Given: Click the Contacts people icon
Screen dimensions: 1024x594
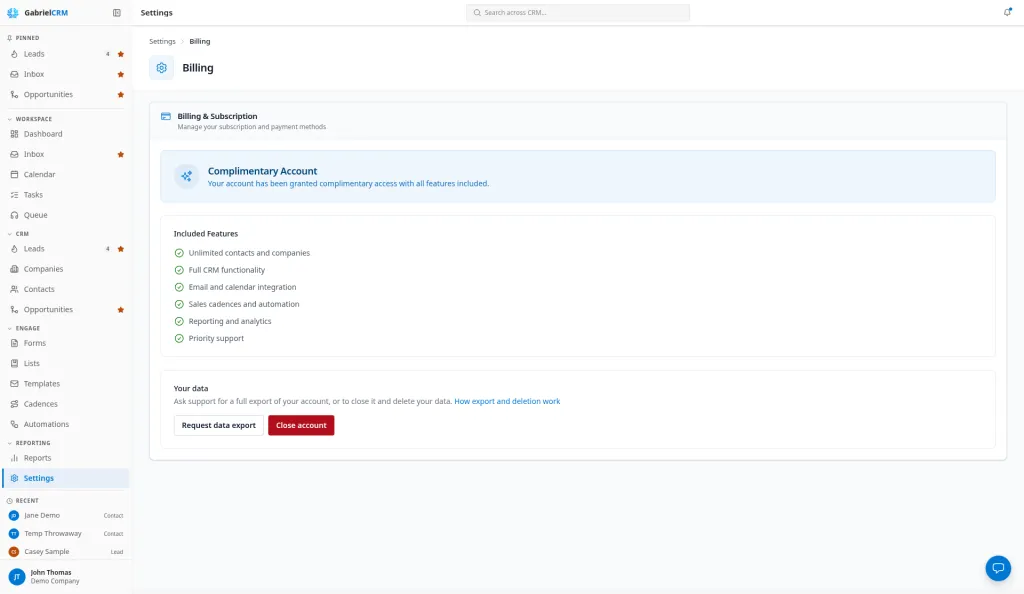Looking at the screenshot, I should pos(14,289).
